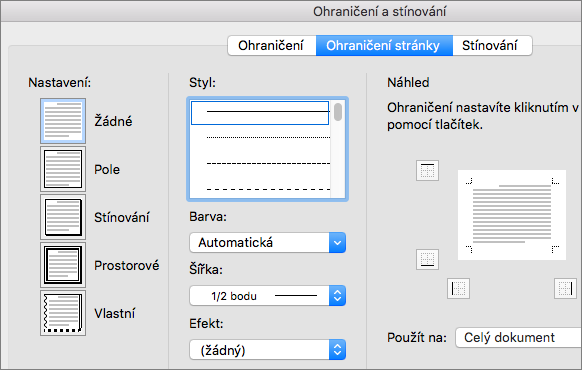The image size is (582, 370).
Task: Choose the Vlastní custom border icon
Action: pos(63,313)
